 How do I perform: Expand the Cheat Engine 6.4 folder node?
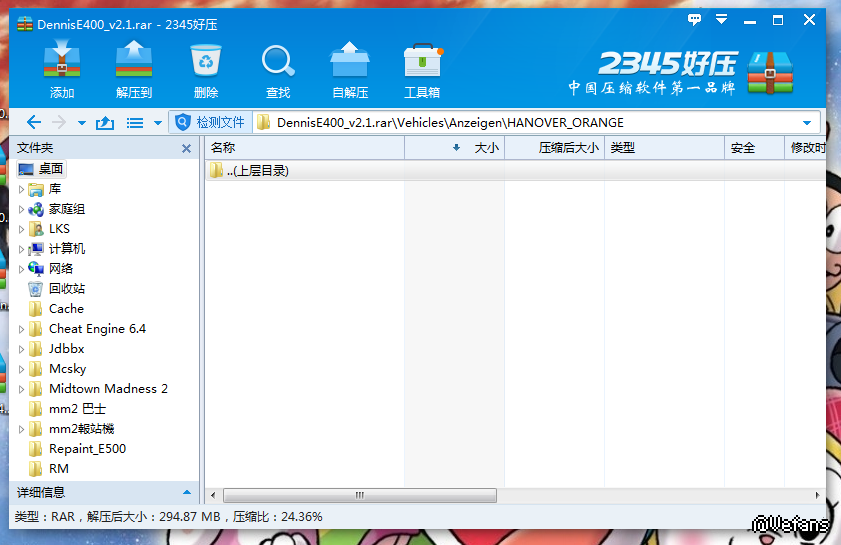pyautogui.click(x=22, y=329)
